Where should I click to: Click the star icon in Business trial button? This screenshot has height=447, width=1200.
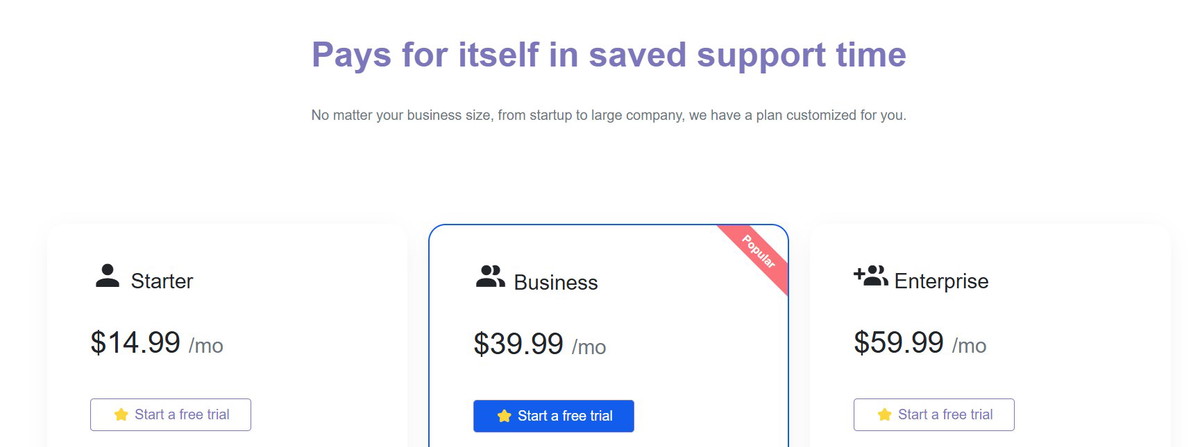[x=504, y=416]
